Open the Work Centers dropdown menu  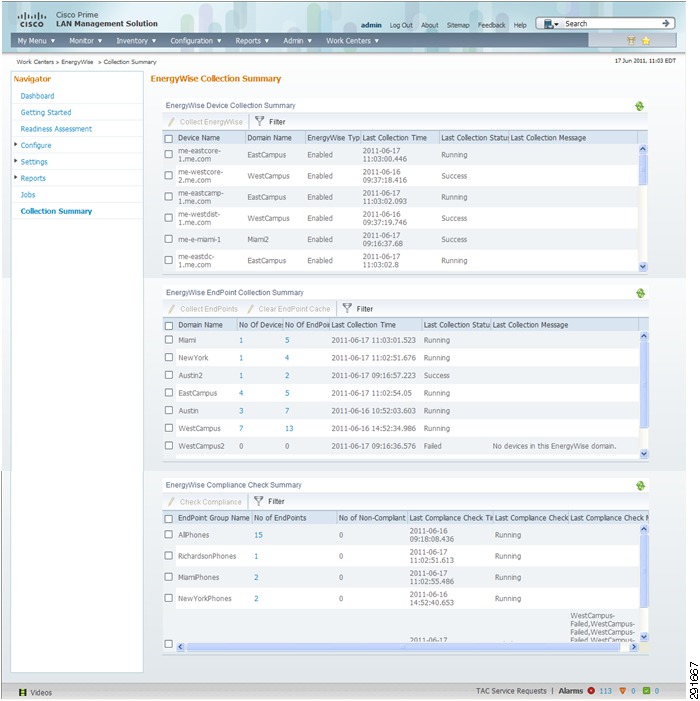click(x=352, y=41)
